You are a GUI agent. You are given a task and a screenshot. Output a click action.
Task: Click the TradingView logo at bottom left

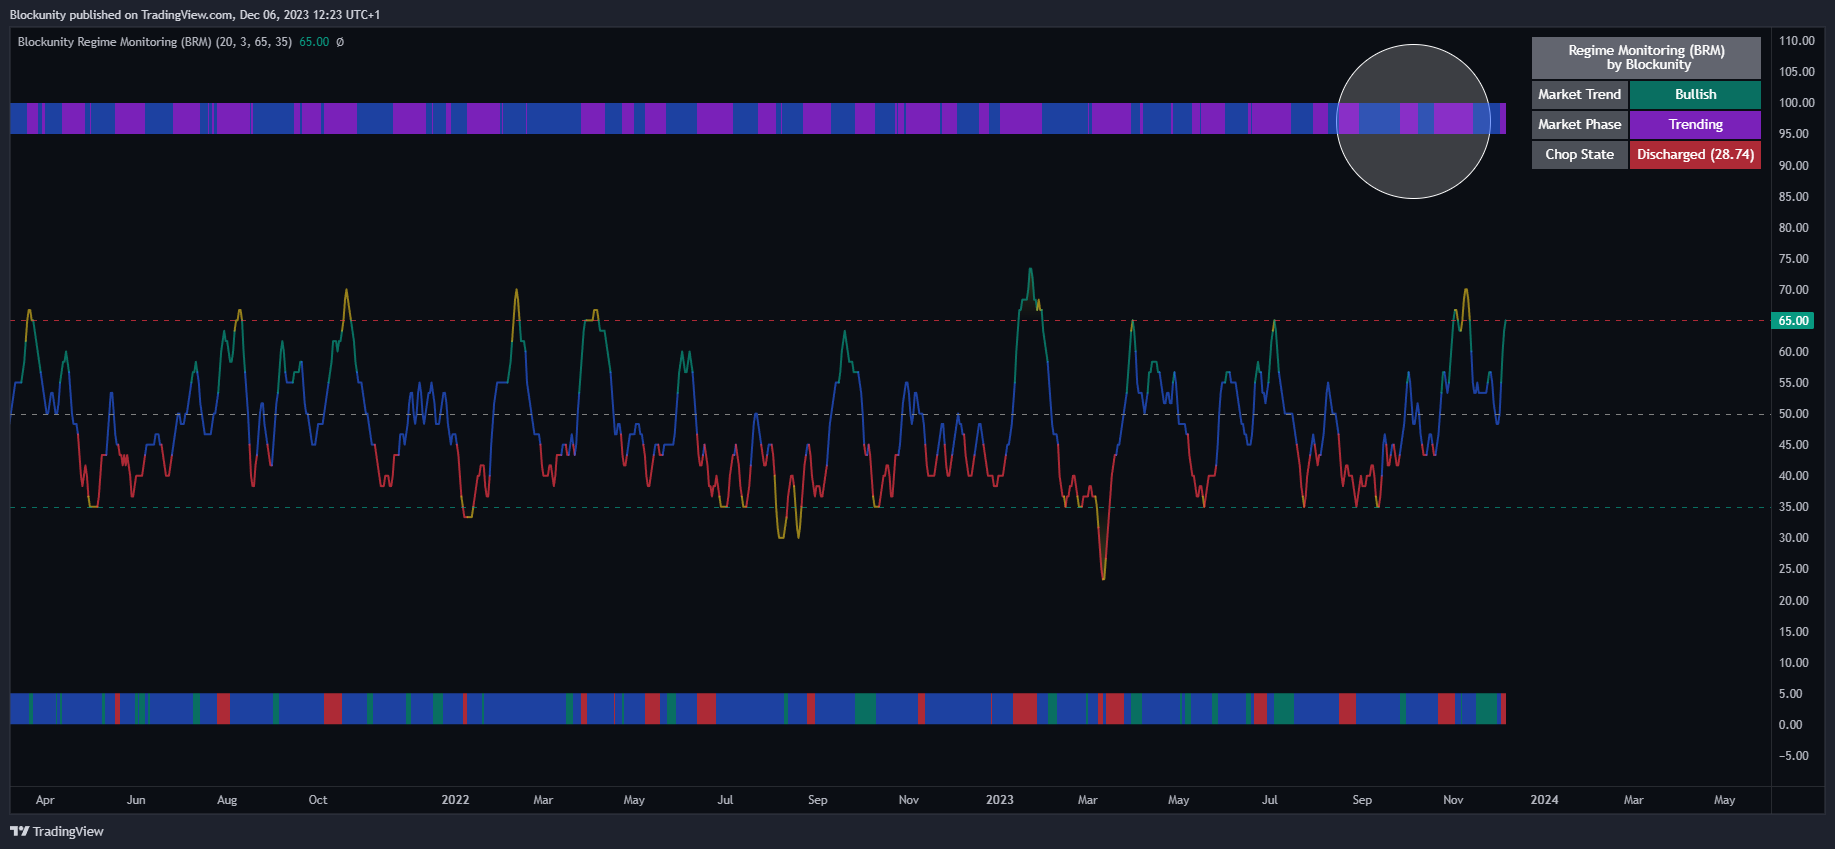click(x=57, y=831)
